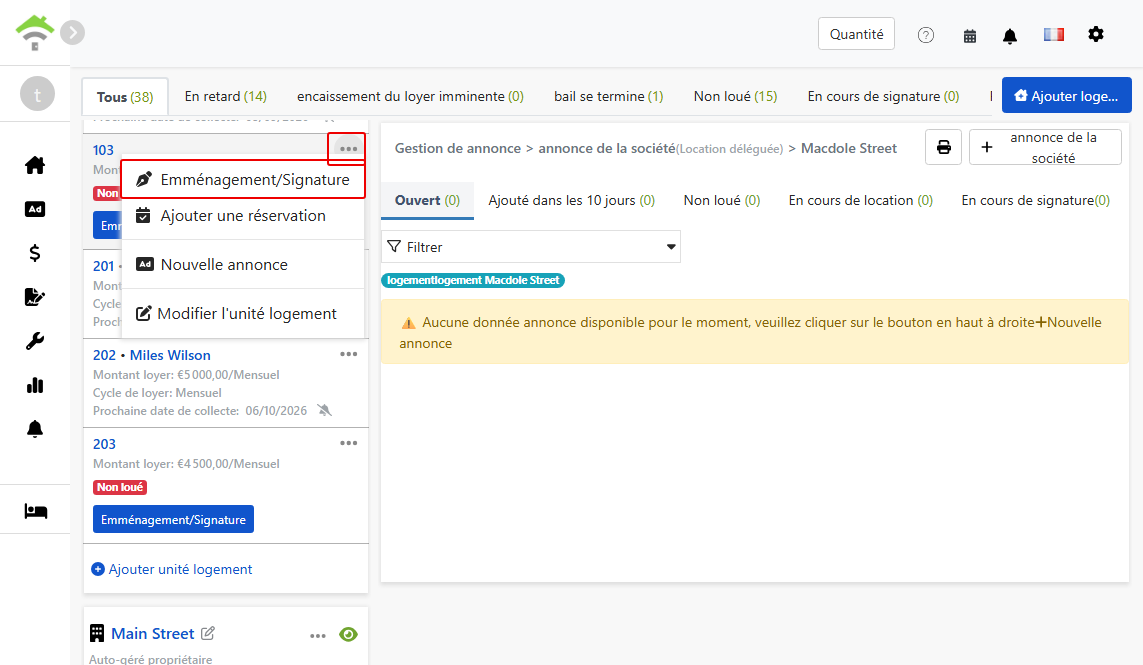
Task: Open unit 103 link
Action: click(103, 150)
